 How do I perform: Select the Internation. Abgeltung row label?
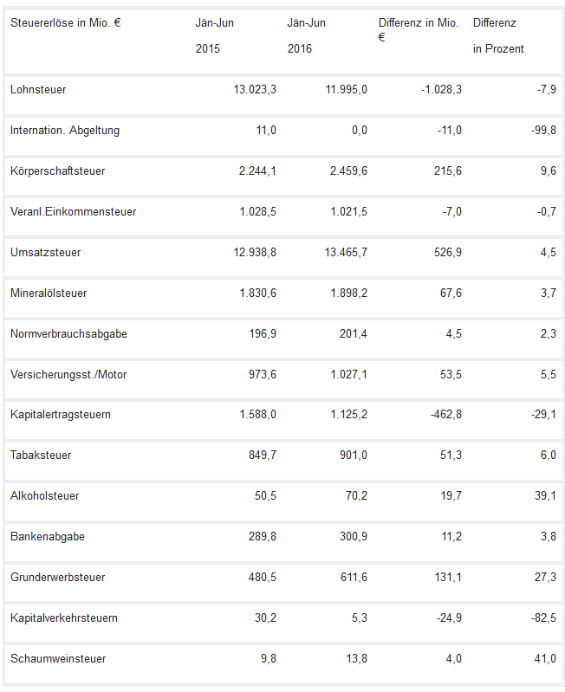[x=65, y=131]
